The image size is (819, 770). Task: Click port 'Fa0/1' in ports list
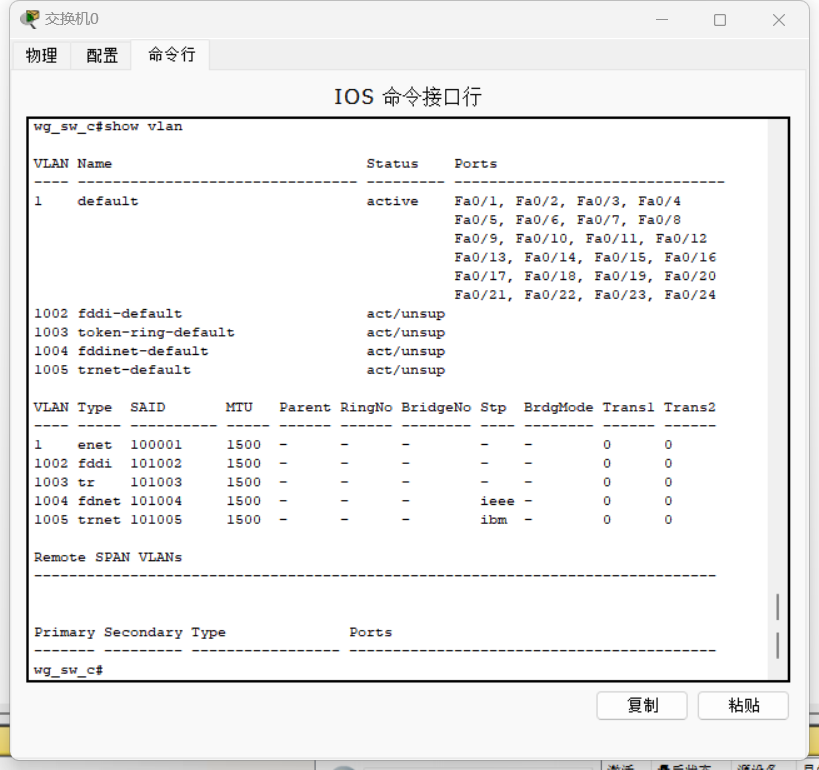[x=475, y=201]
